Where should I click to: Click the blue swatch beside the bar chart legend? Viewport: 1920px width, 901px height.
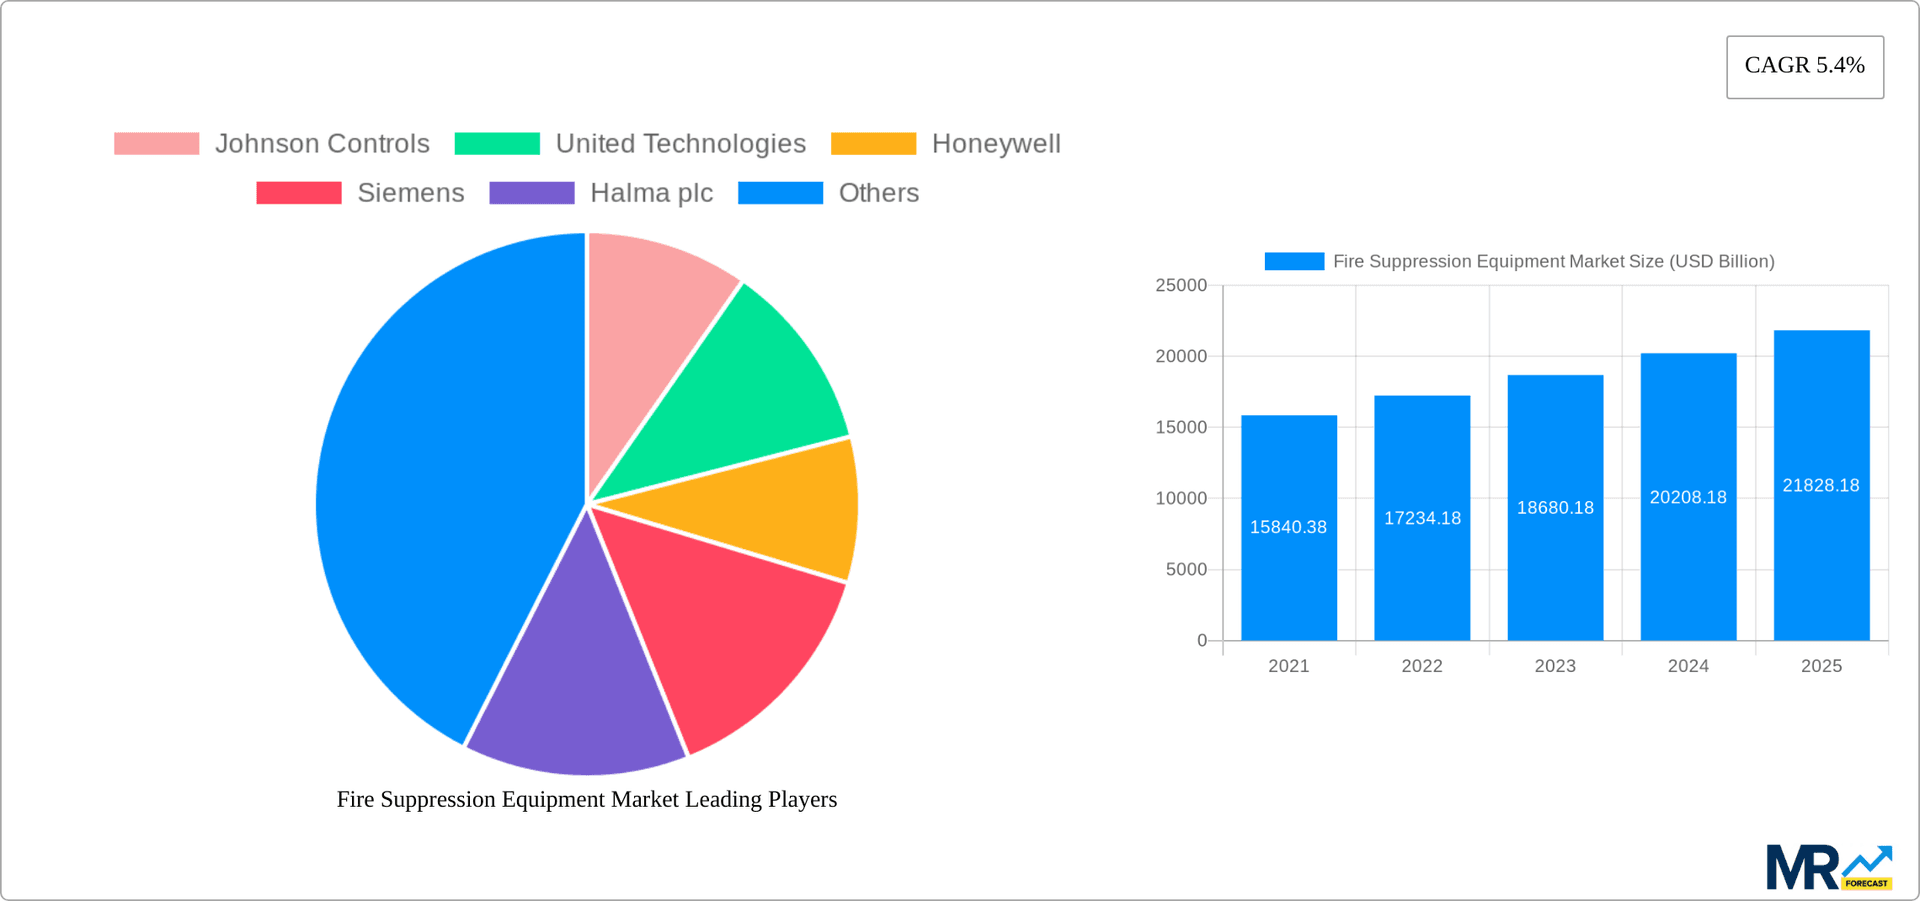(1293, 261)
